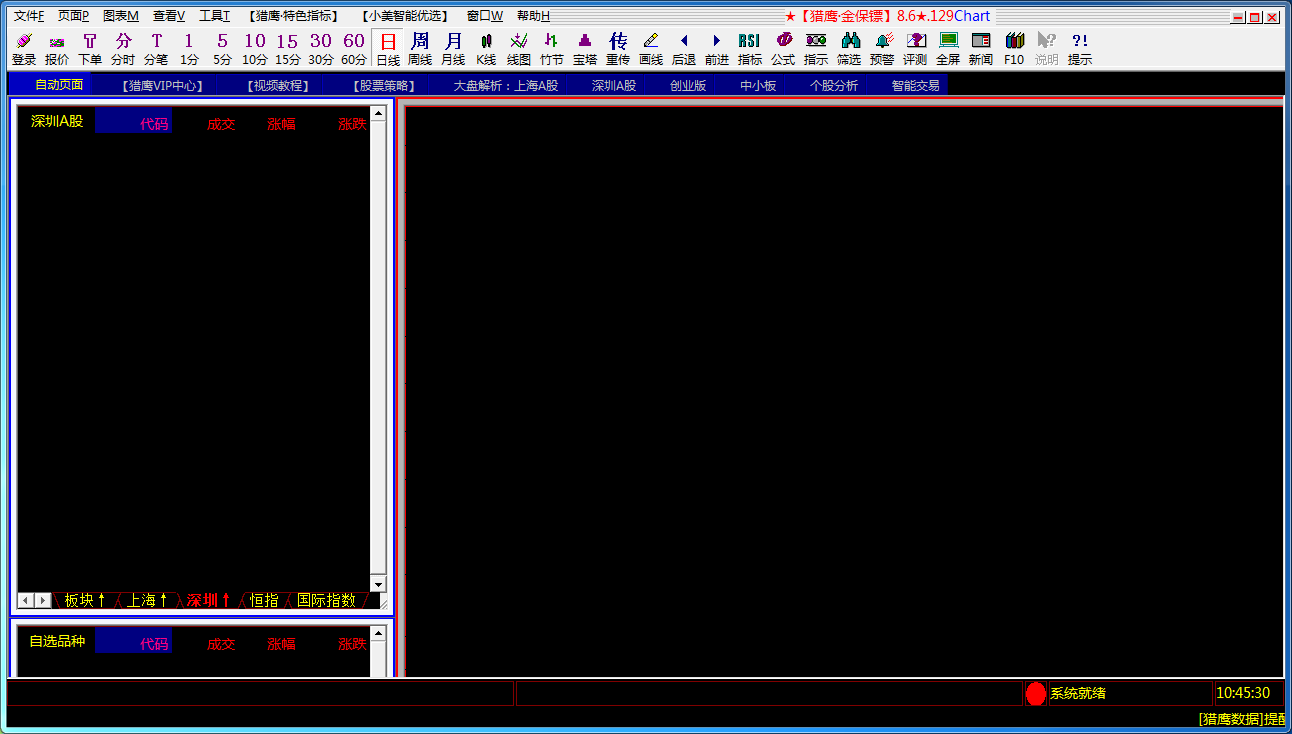The width and height of the screenshot is (1292, 734).
Task: Open the 评测 evaluation icon
Action: [x=915, y=49]
